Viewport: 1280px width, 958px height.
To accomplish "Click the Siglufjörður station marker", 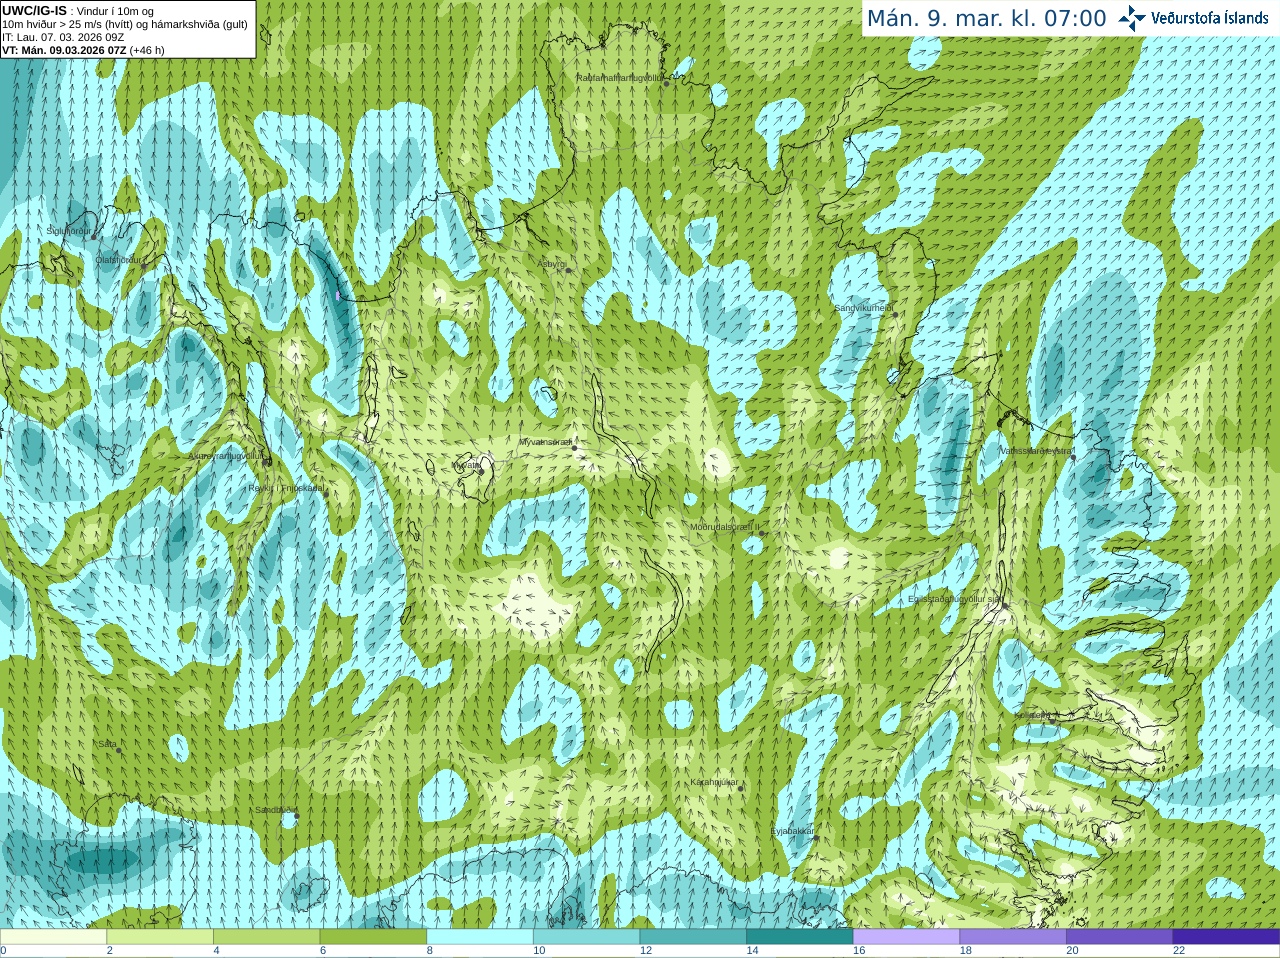I will coord(93,237).
